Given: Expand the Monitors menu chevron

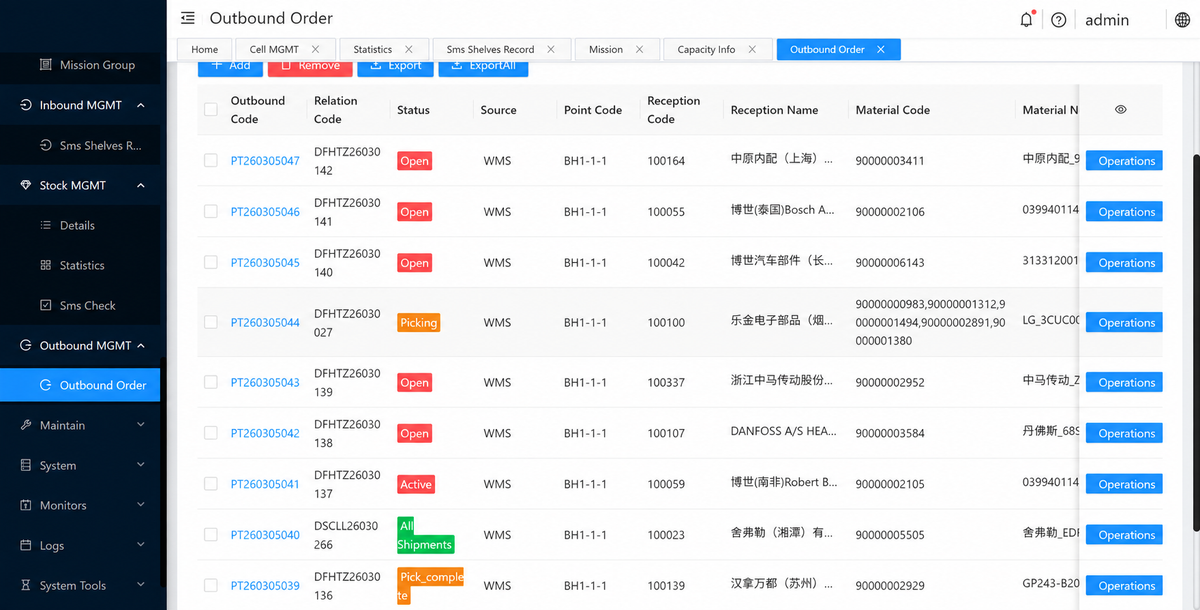Looking at the screenshot, I should (140, 505).
